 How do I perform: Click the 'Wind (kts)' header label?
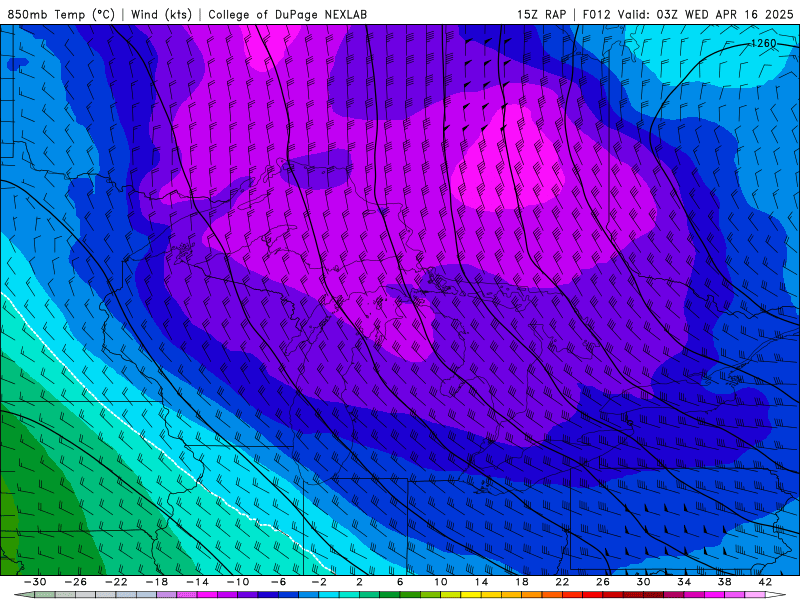[161, 14]
